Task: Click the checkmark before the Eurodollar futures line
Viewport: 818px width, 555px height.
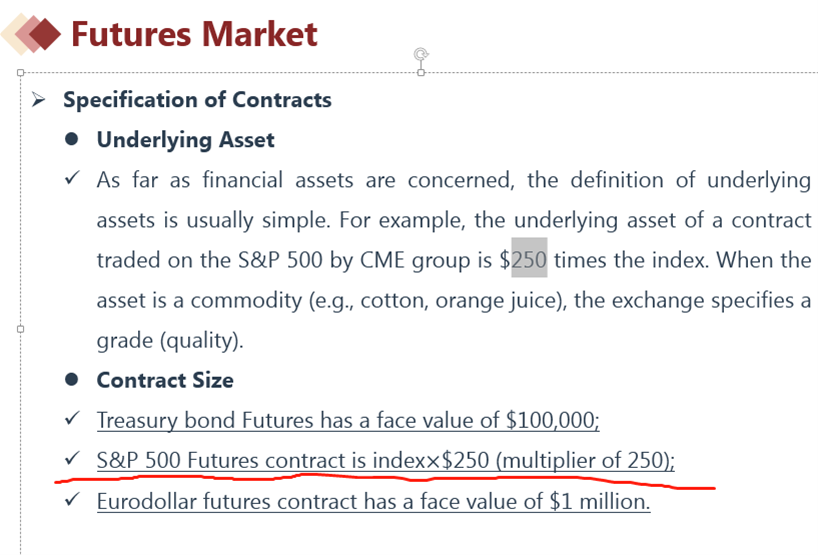Action: click(72, 499)
